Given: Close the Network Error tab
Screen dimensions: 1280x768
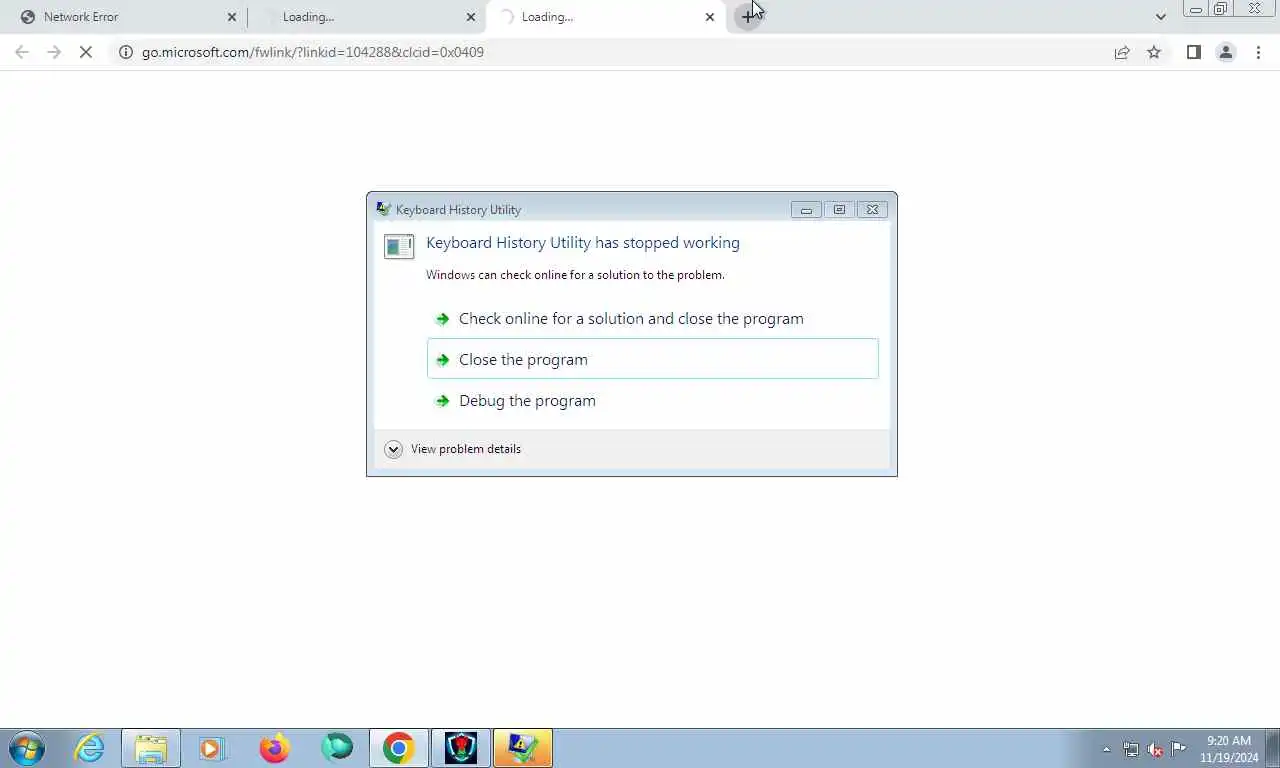Looking at the screenshot, I should (232, 17).
